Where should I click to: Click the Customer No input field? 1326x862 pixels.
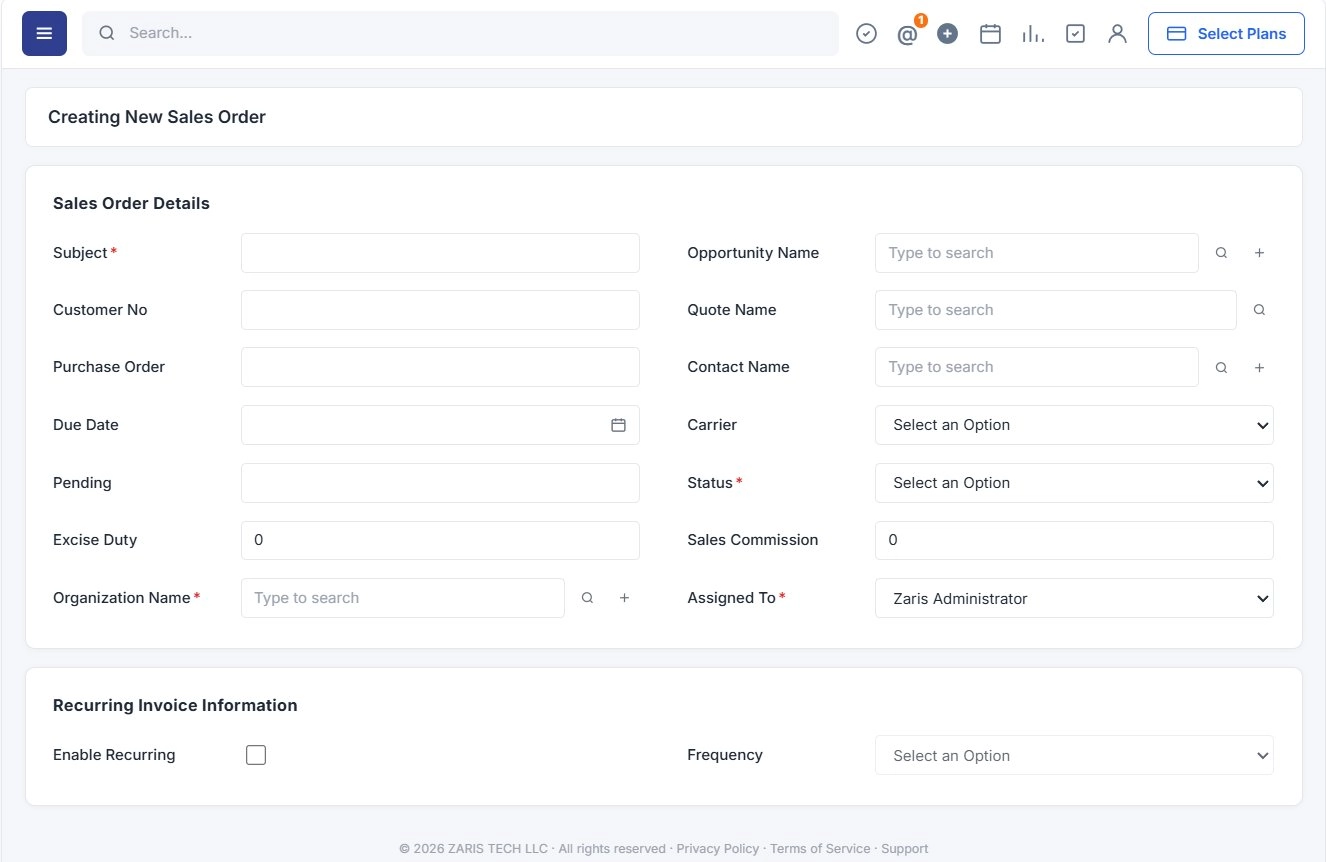coord(440,310)
